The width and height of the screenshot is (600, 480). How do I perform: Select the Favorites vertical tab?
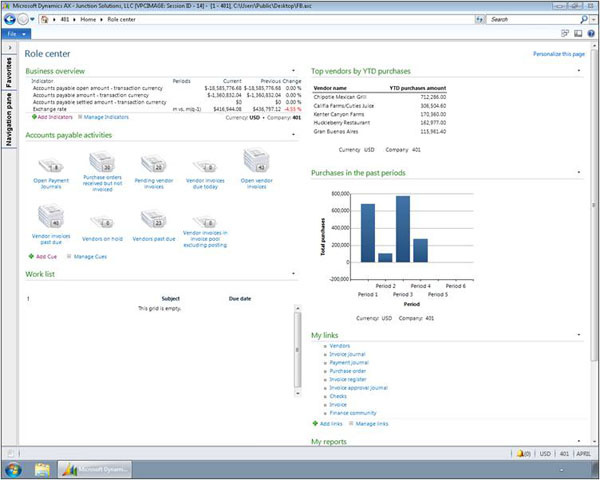pyautogui.click(x=10, y=72)
